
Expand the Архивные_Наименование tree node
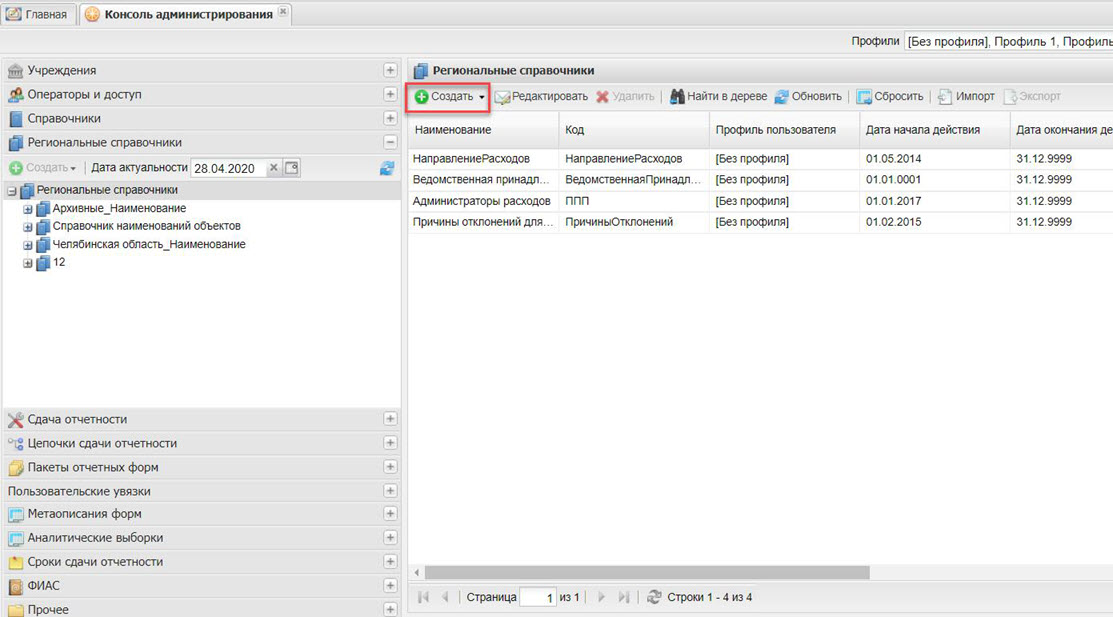coord(28,208)
